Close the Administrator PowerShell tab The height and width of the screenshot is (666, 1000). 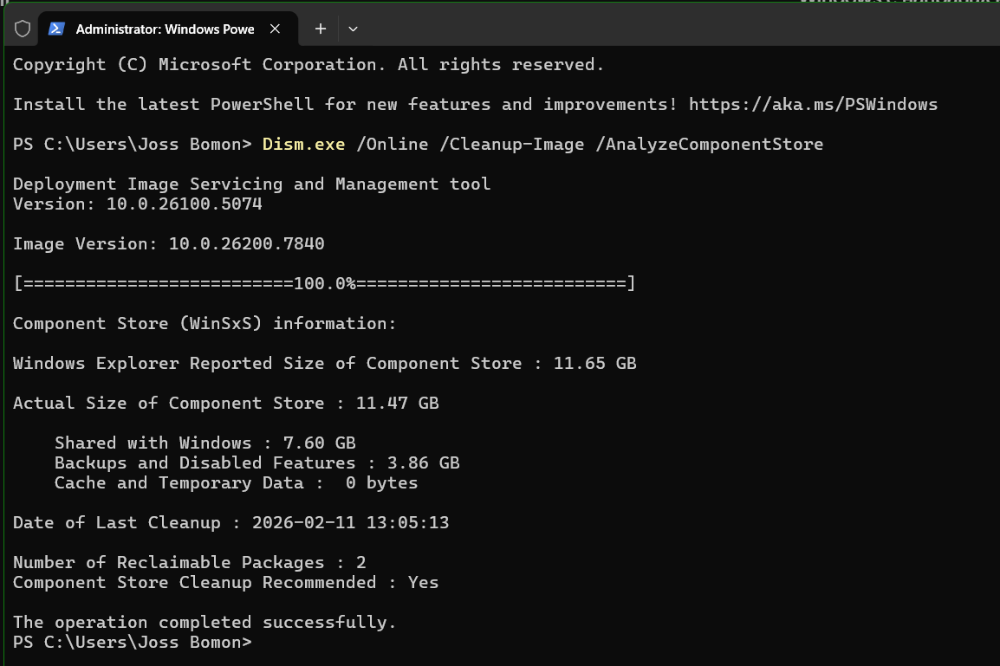275,29
